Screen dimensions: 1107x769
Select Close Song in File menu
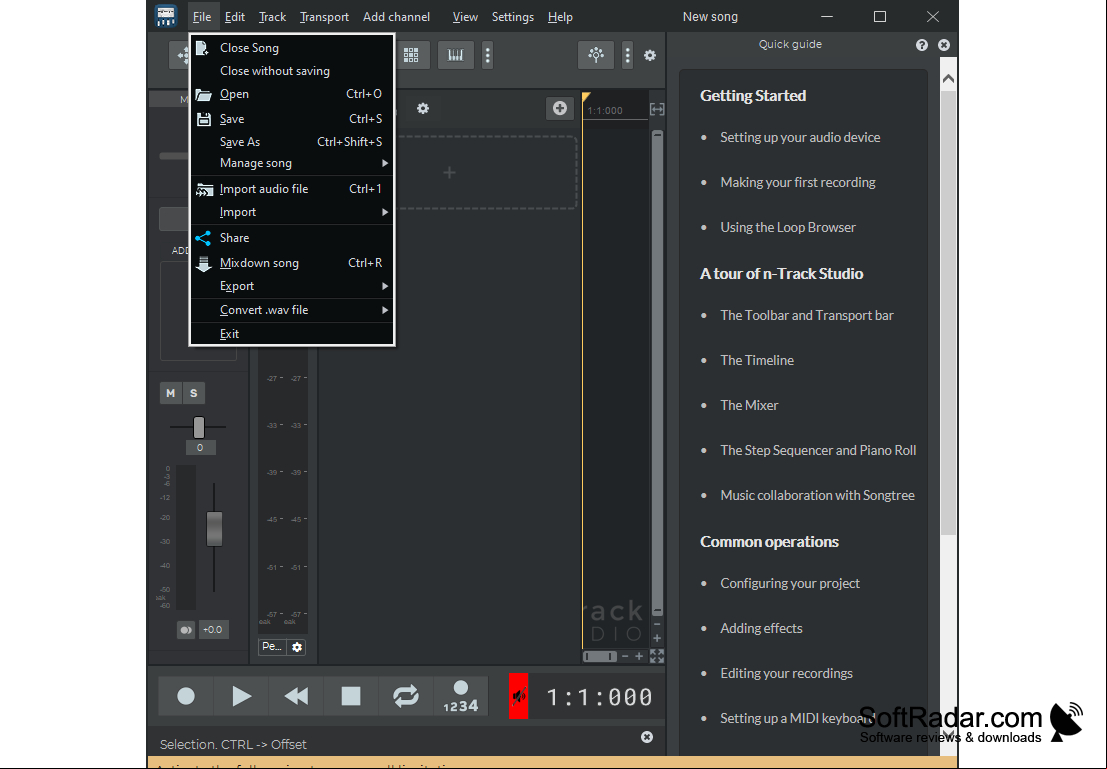[x=292, y=48]
